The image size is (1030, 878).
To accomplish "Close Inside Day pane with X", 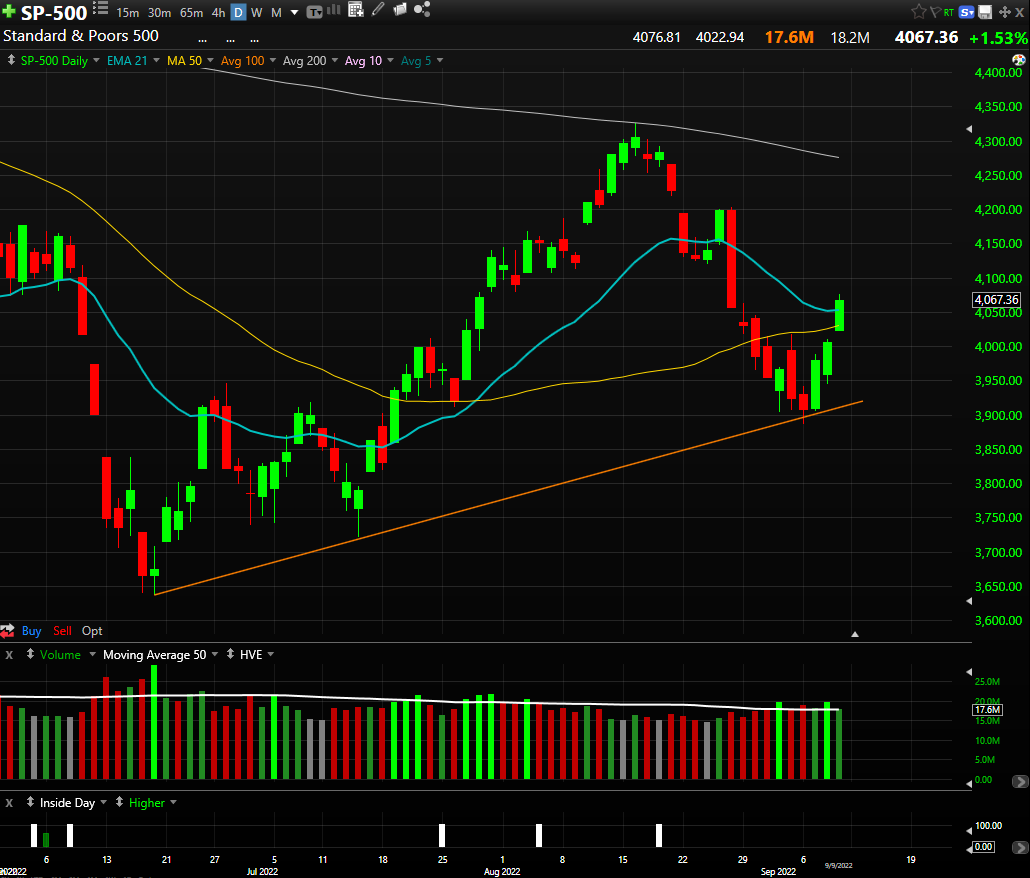I will [9, 802].
